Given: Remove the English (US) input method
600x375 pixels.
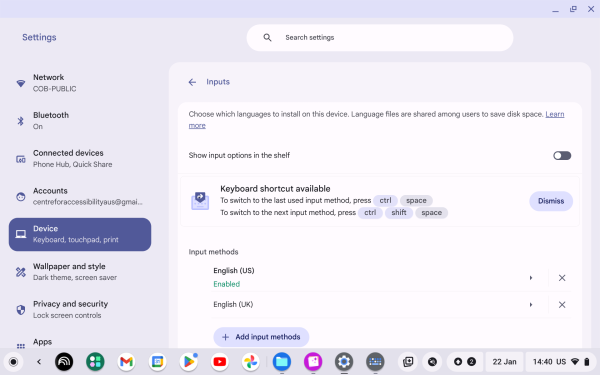Looking at the screenshot, I should coord(562,278).
